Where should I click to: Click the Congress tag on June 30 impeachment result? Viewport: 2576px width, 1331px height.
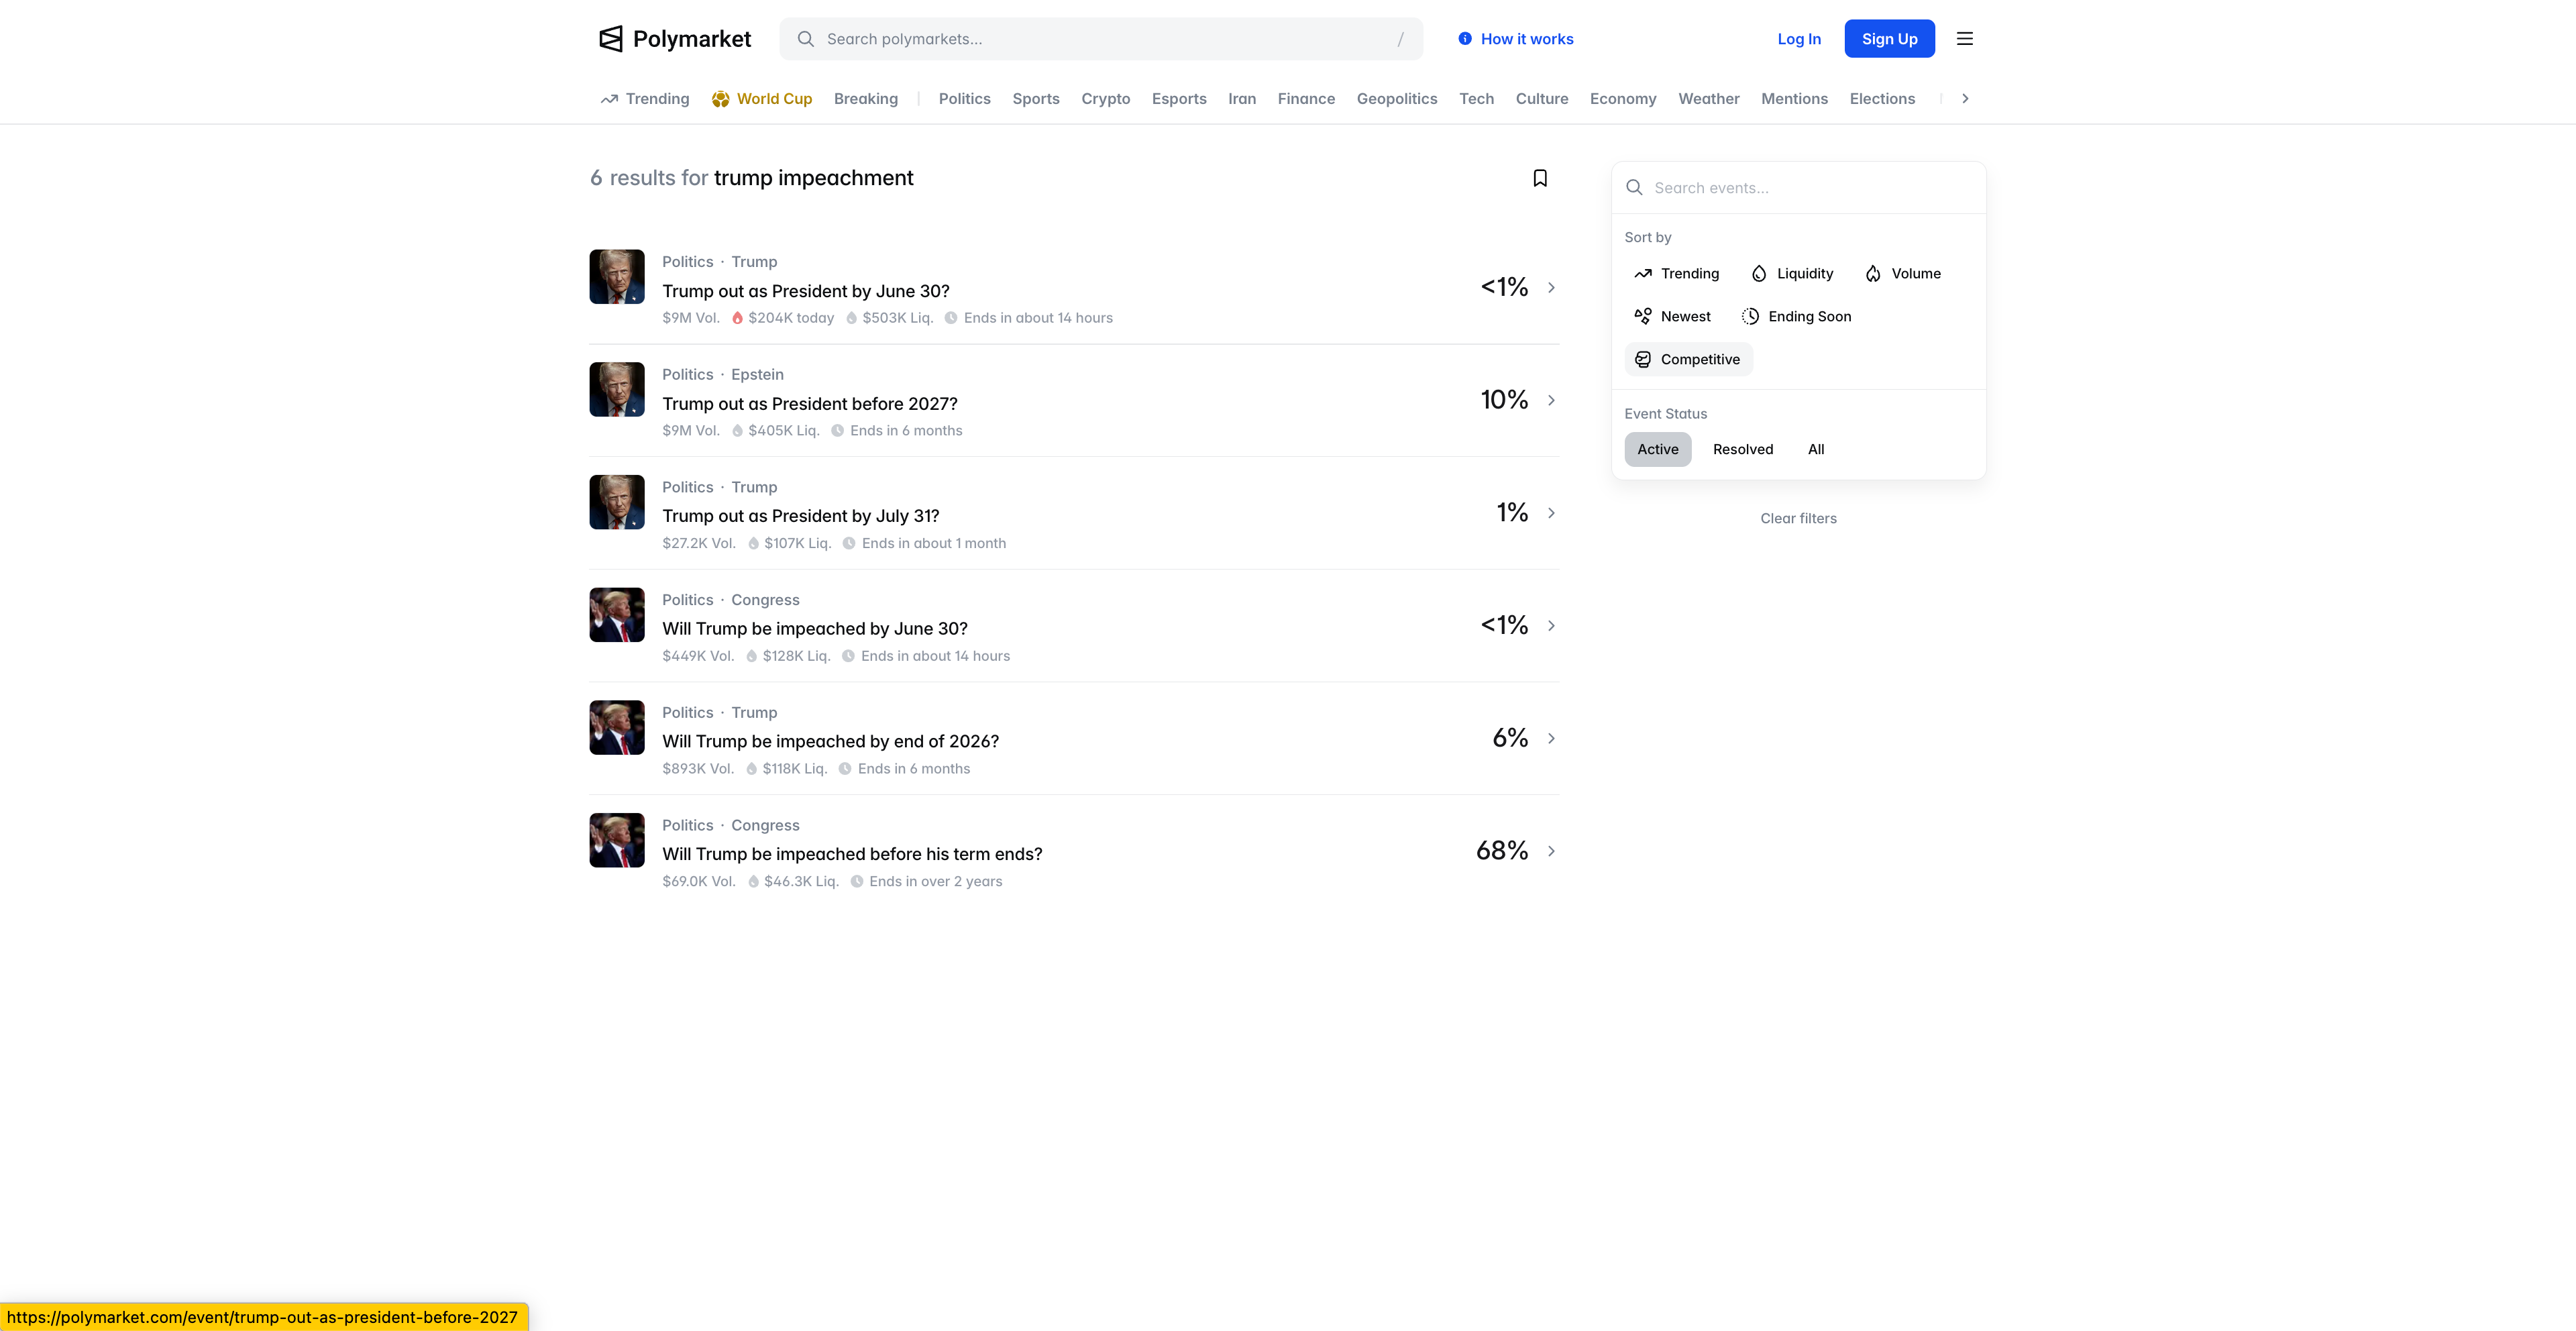(x=765, y=600)
